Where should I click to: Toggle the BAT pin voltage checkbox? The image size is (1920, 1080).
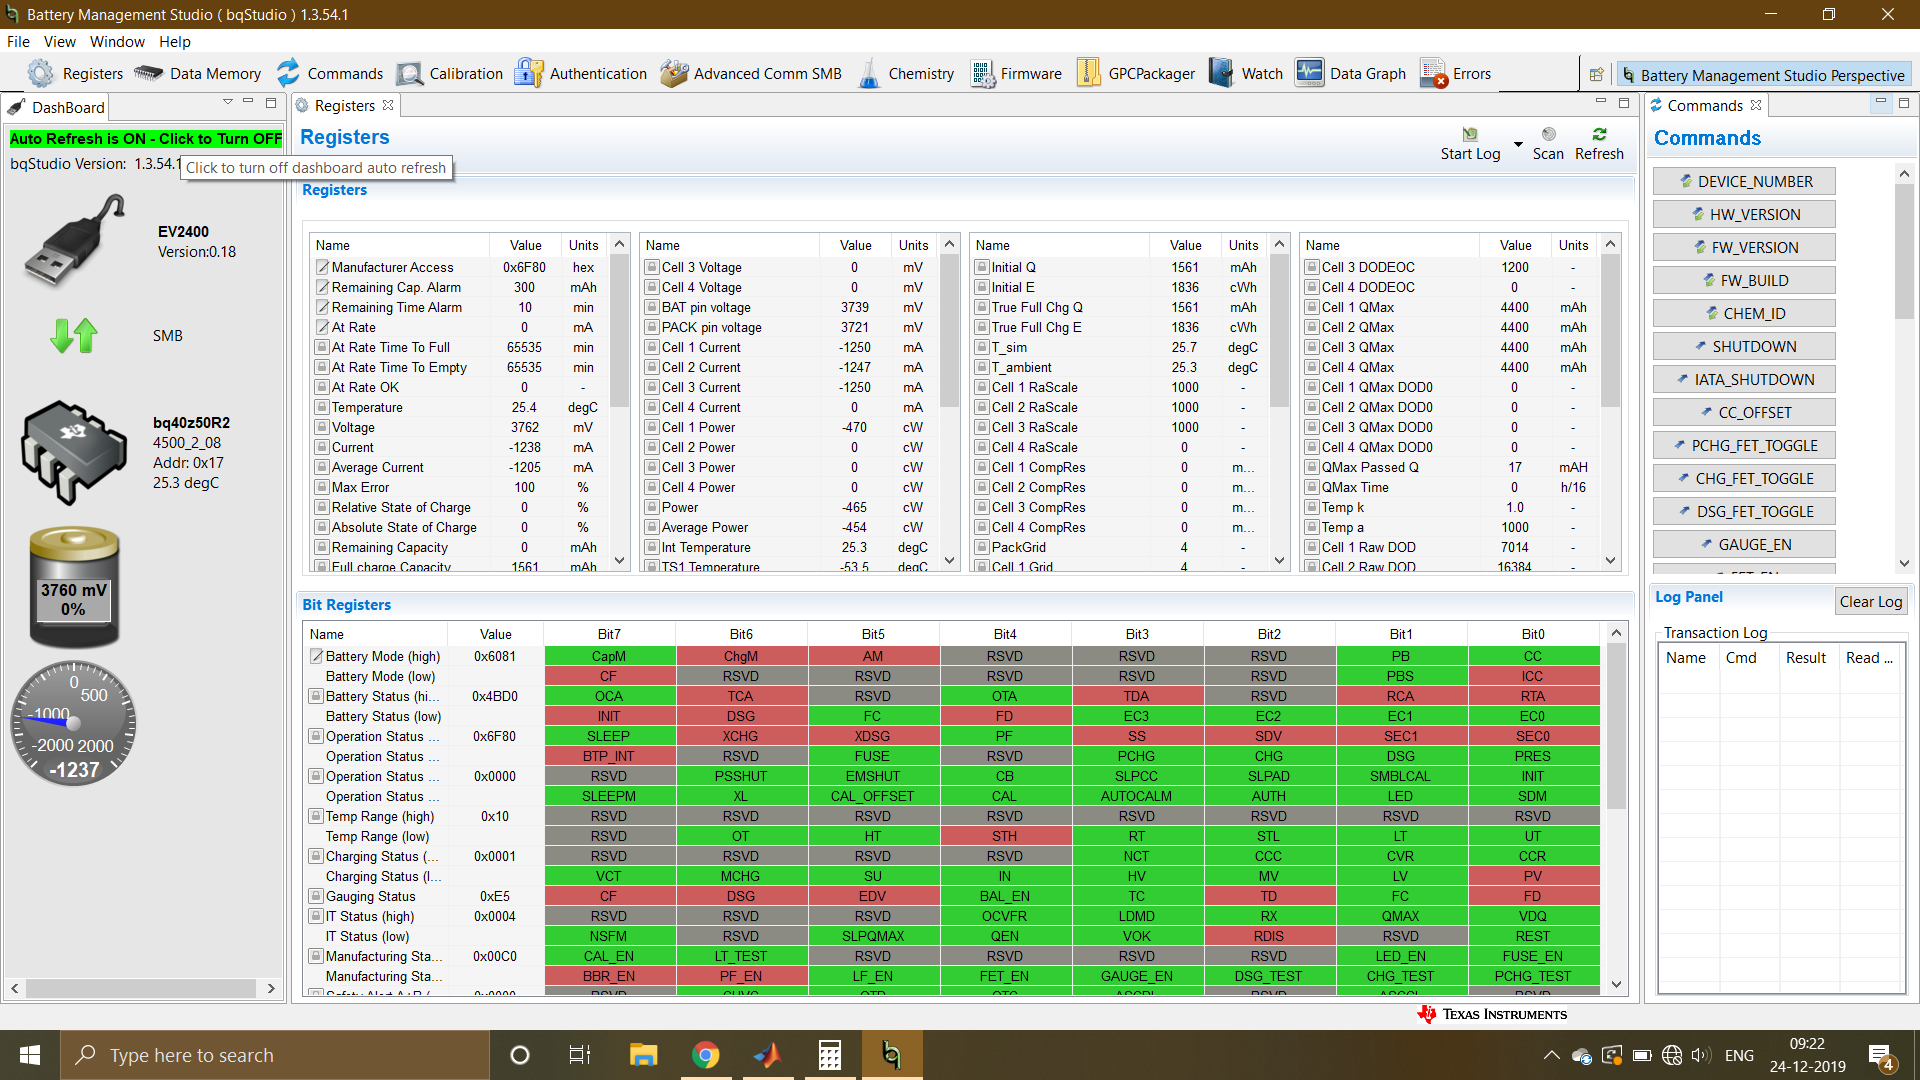[x=652, y=307]
